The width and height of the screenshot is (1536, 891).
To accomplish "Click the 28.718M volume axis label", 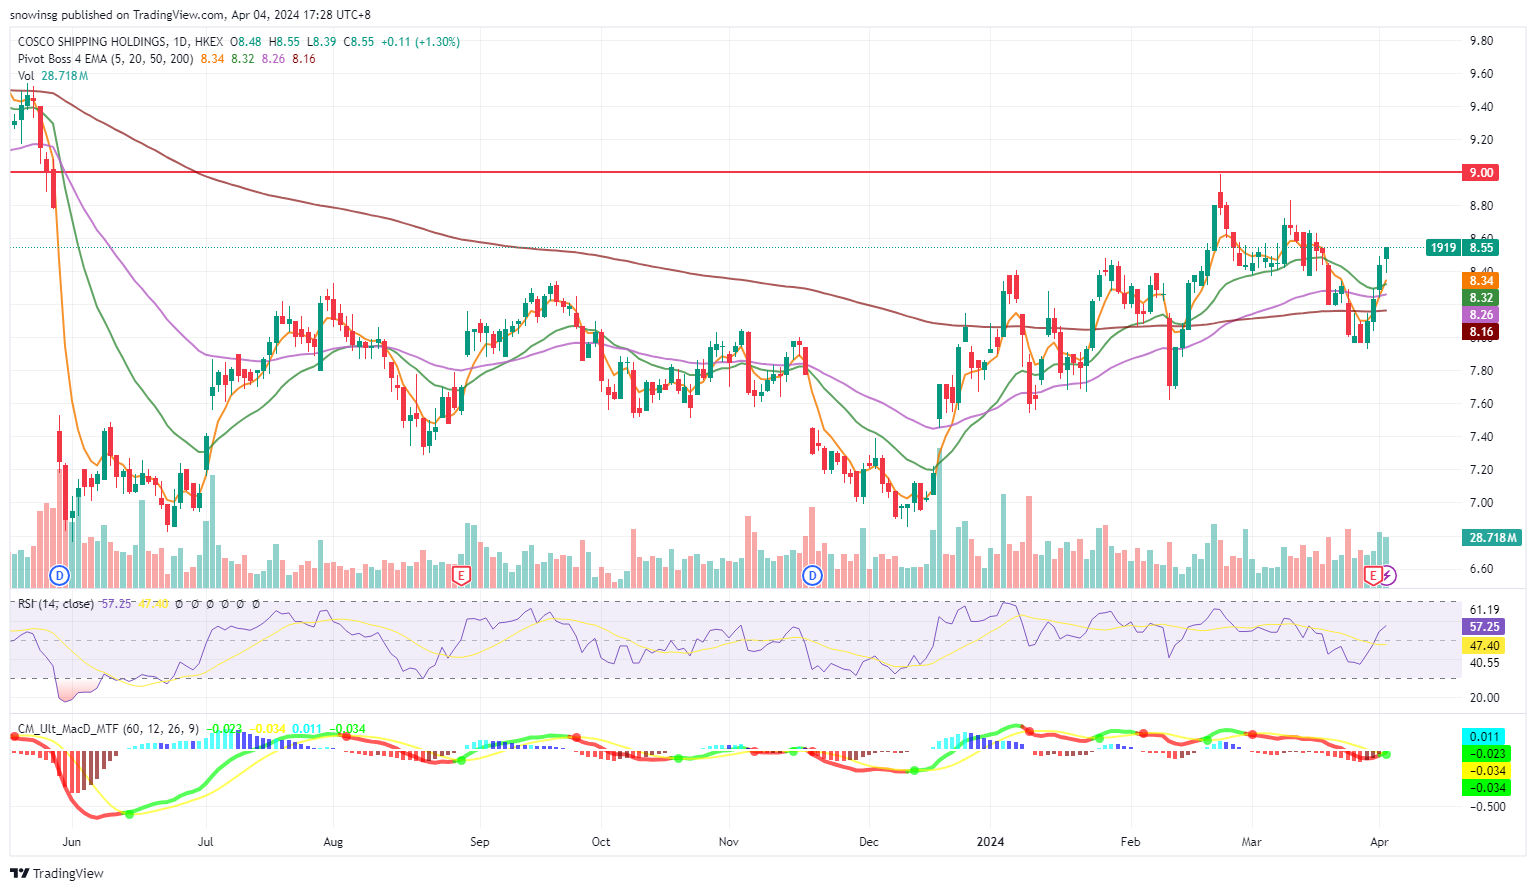I will (x=1491, y=538).
